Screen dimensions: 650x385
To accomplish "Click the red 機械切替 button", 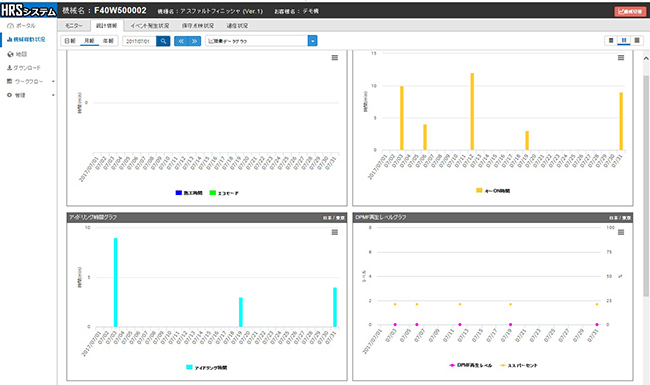I will (x=630, y=11).
